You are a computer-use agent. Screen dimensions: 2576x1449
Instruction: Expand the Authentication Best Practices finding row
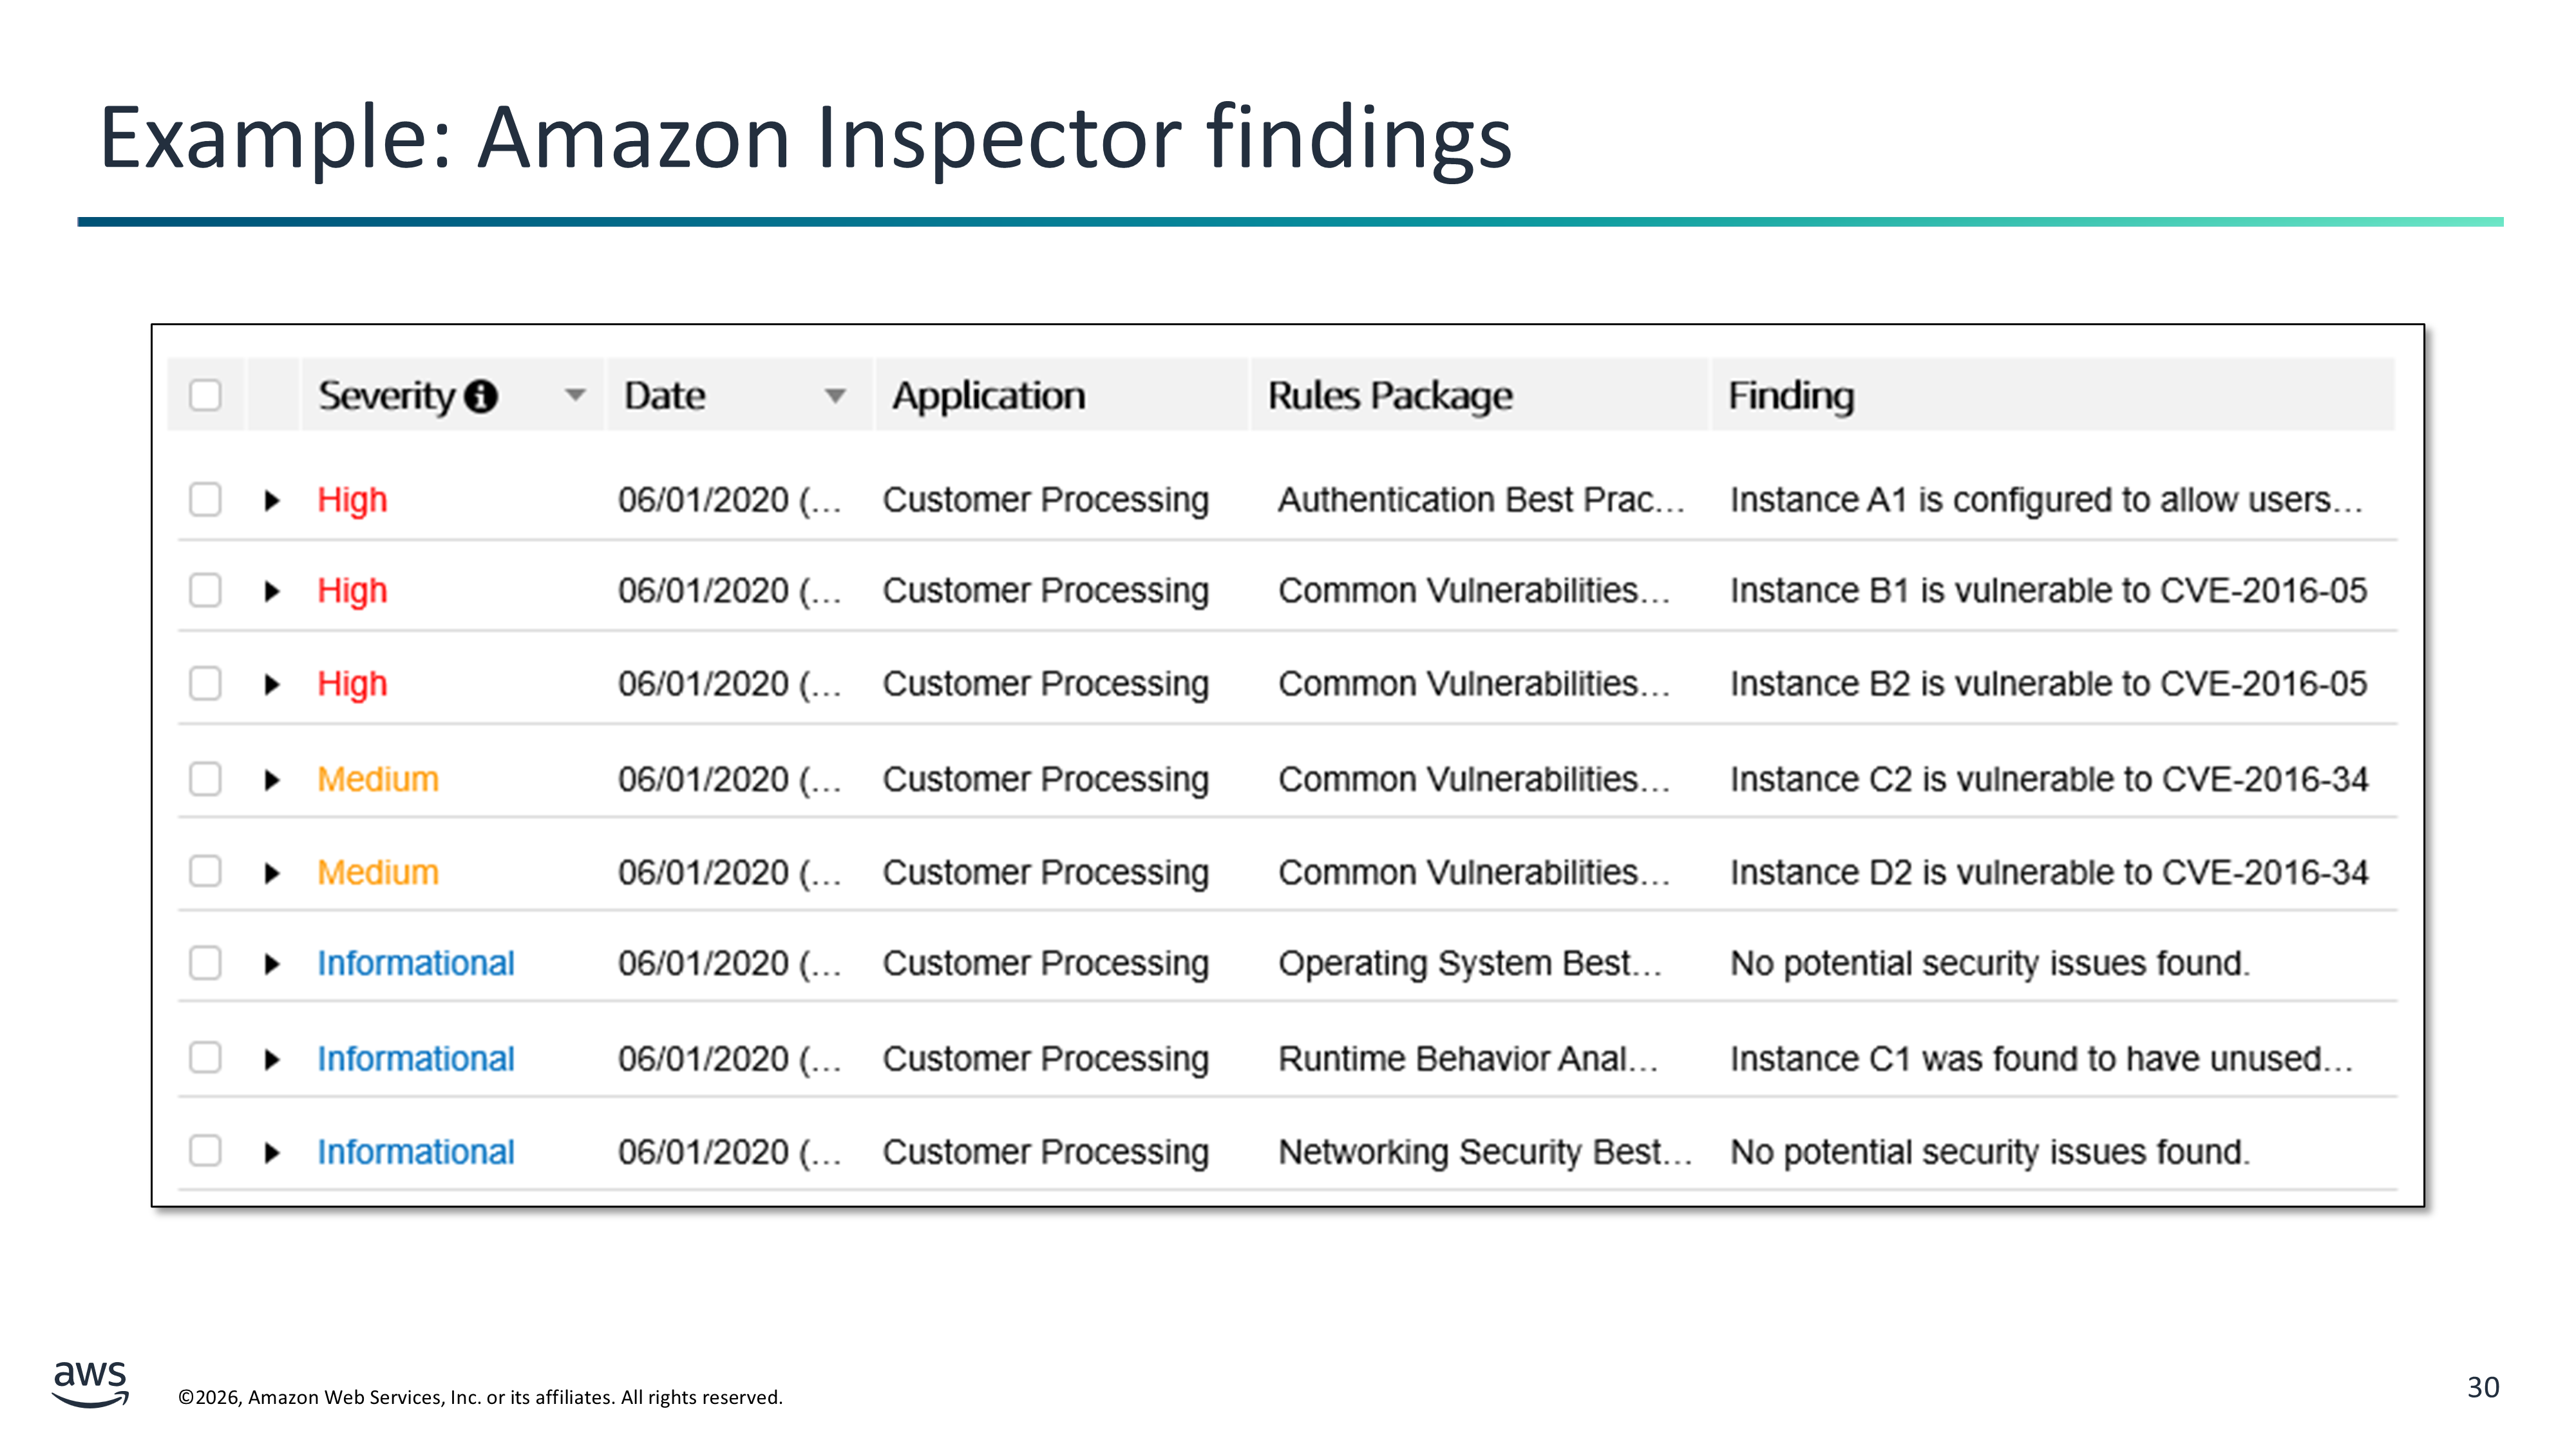[271, 500]
